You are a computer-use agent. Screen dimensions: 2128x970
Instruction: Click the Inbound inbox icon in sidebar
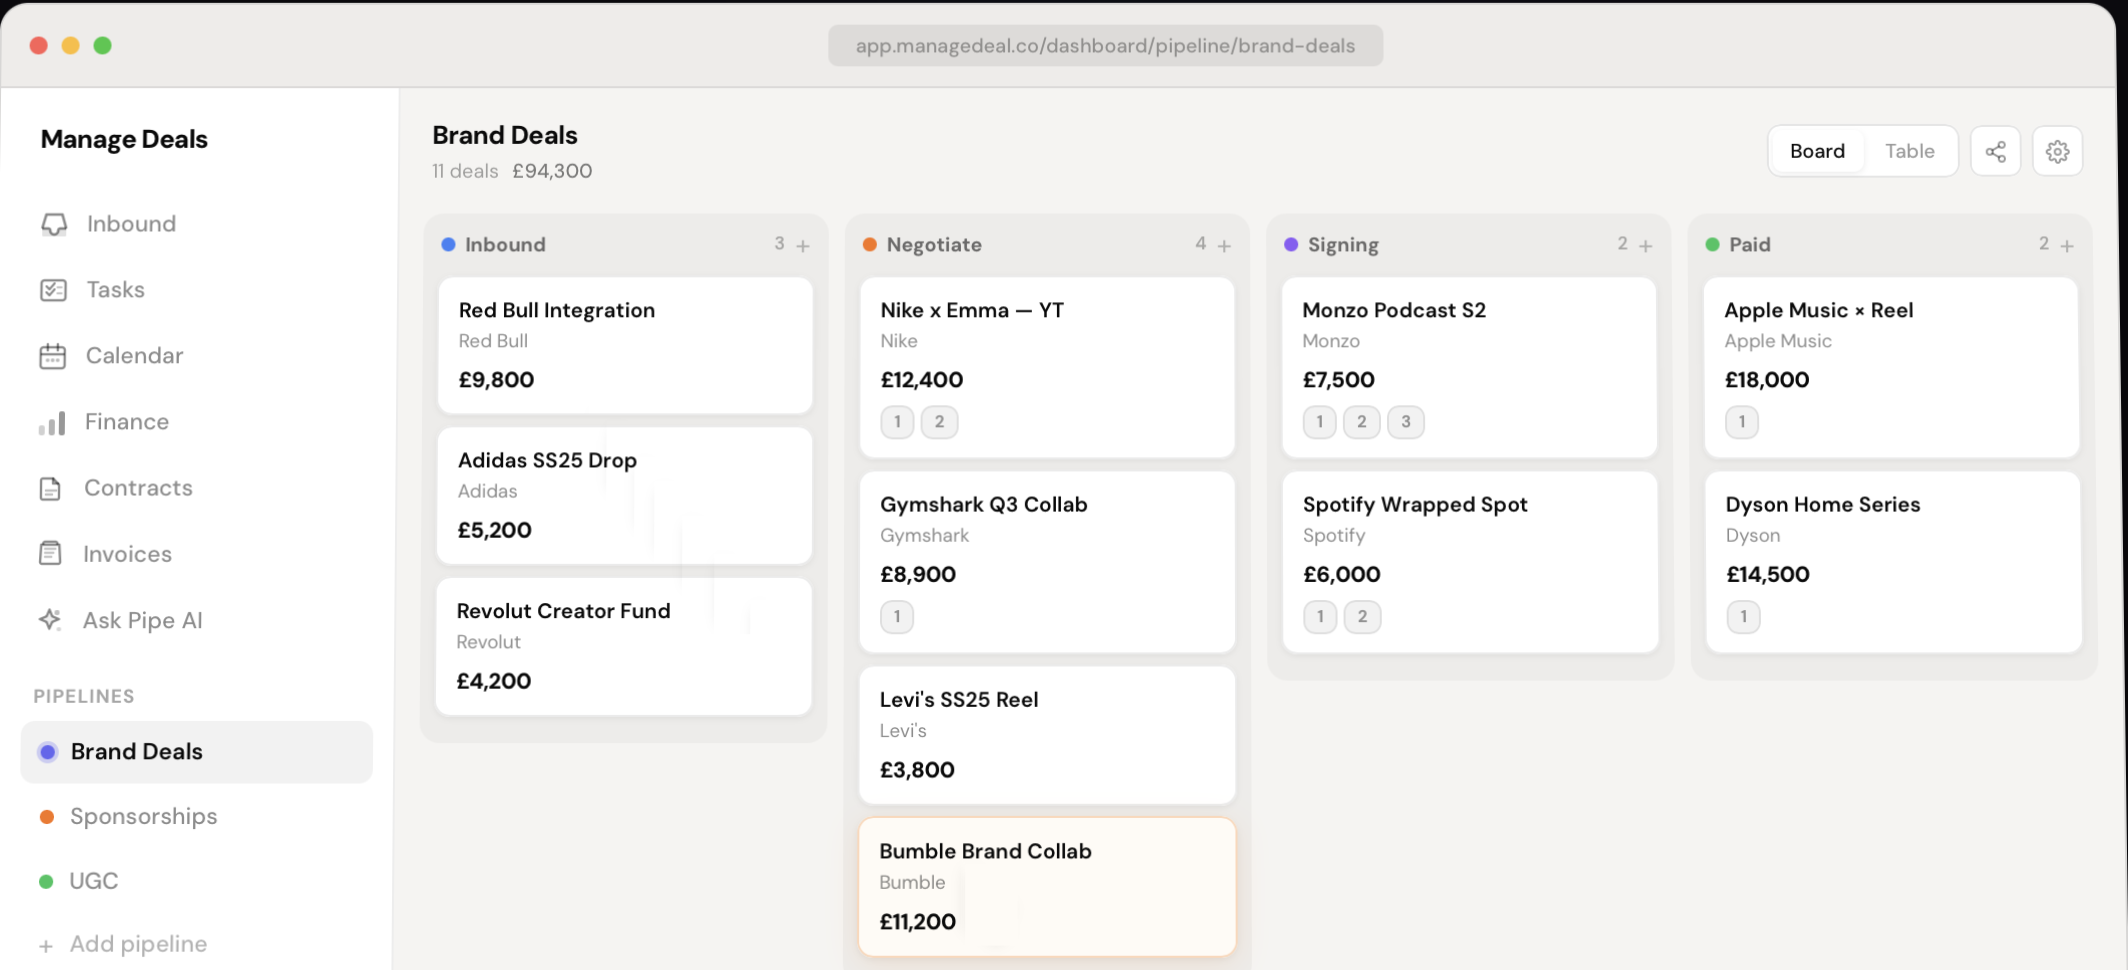(x=54, y=224)
